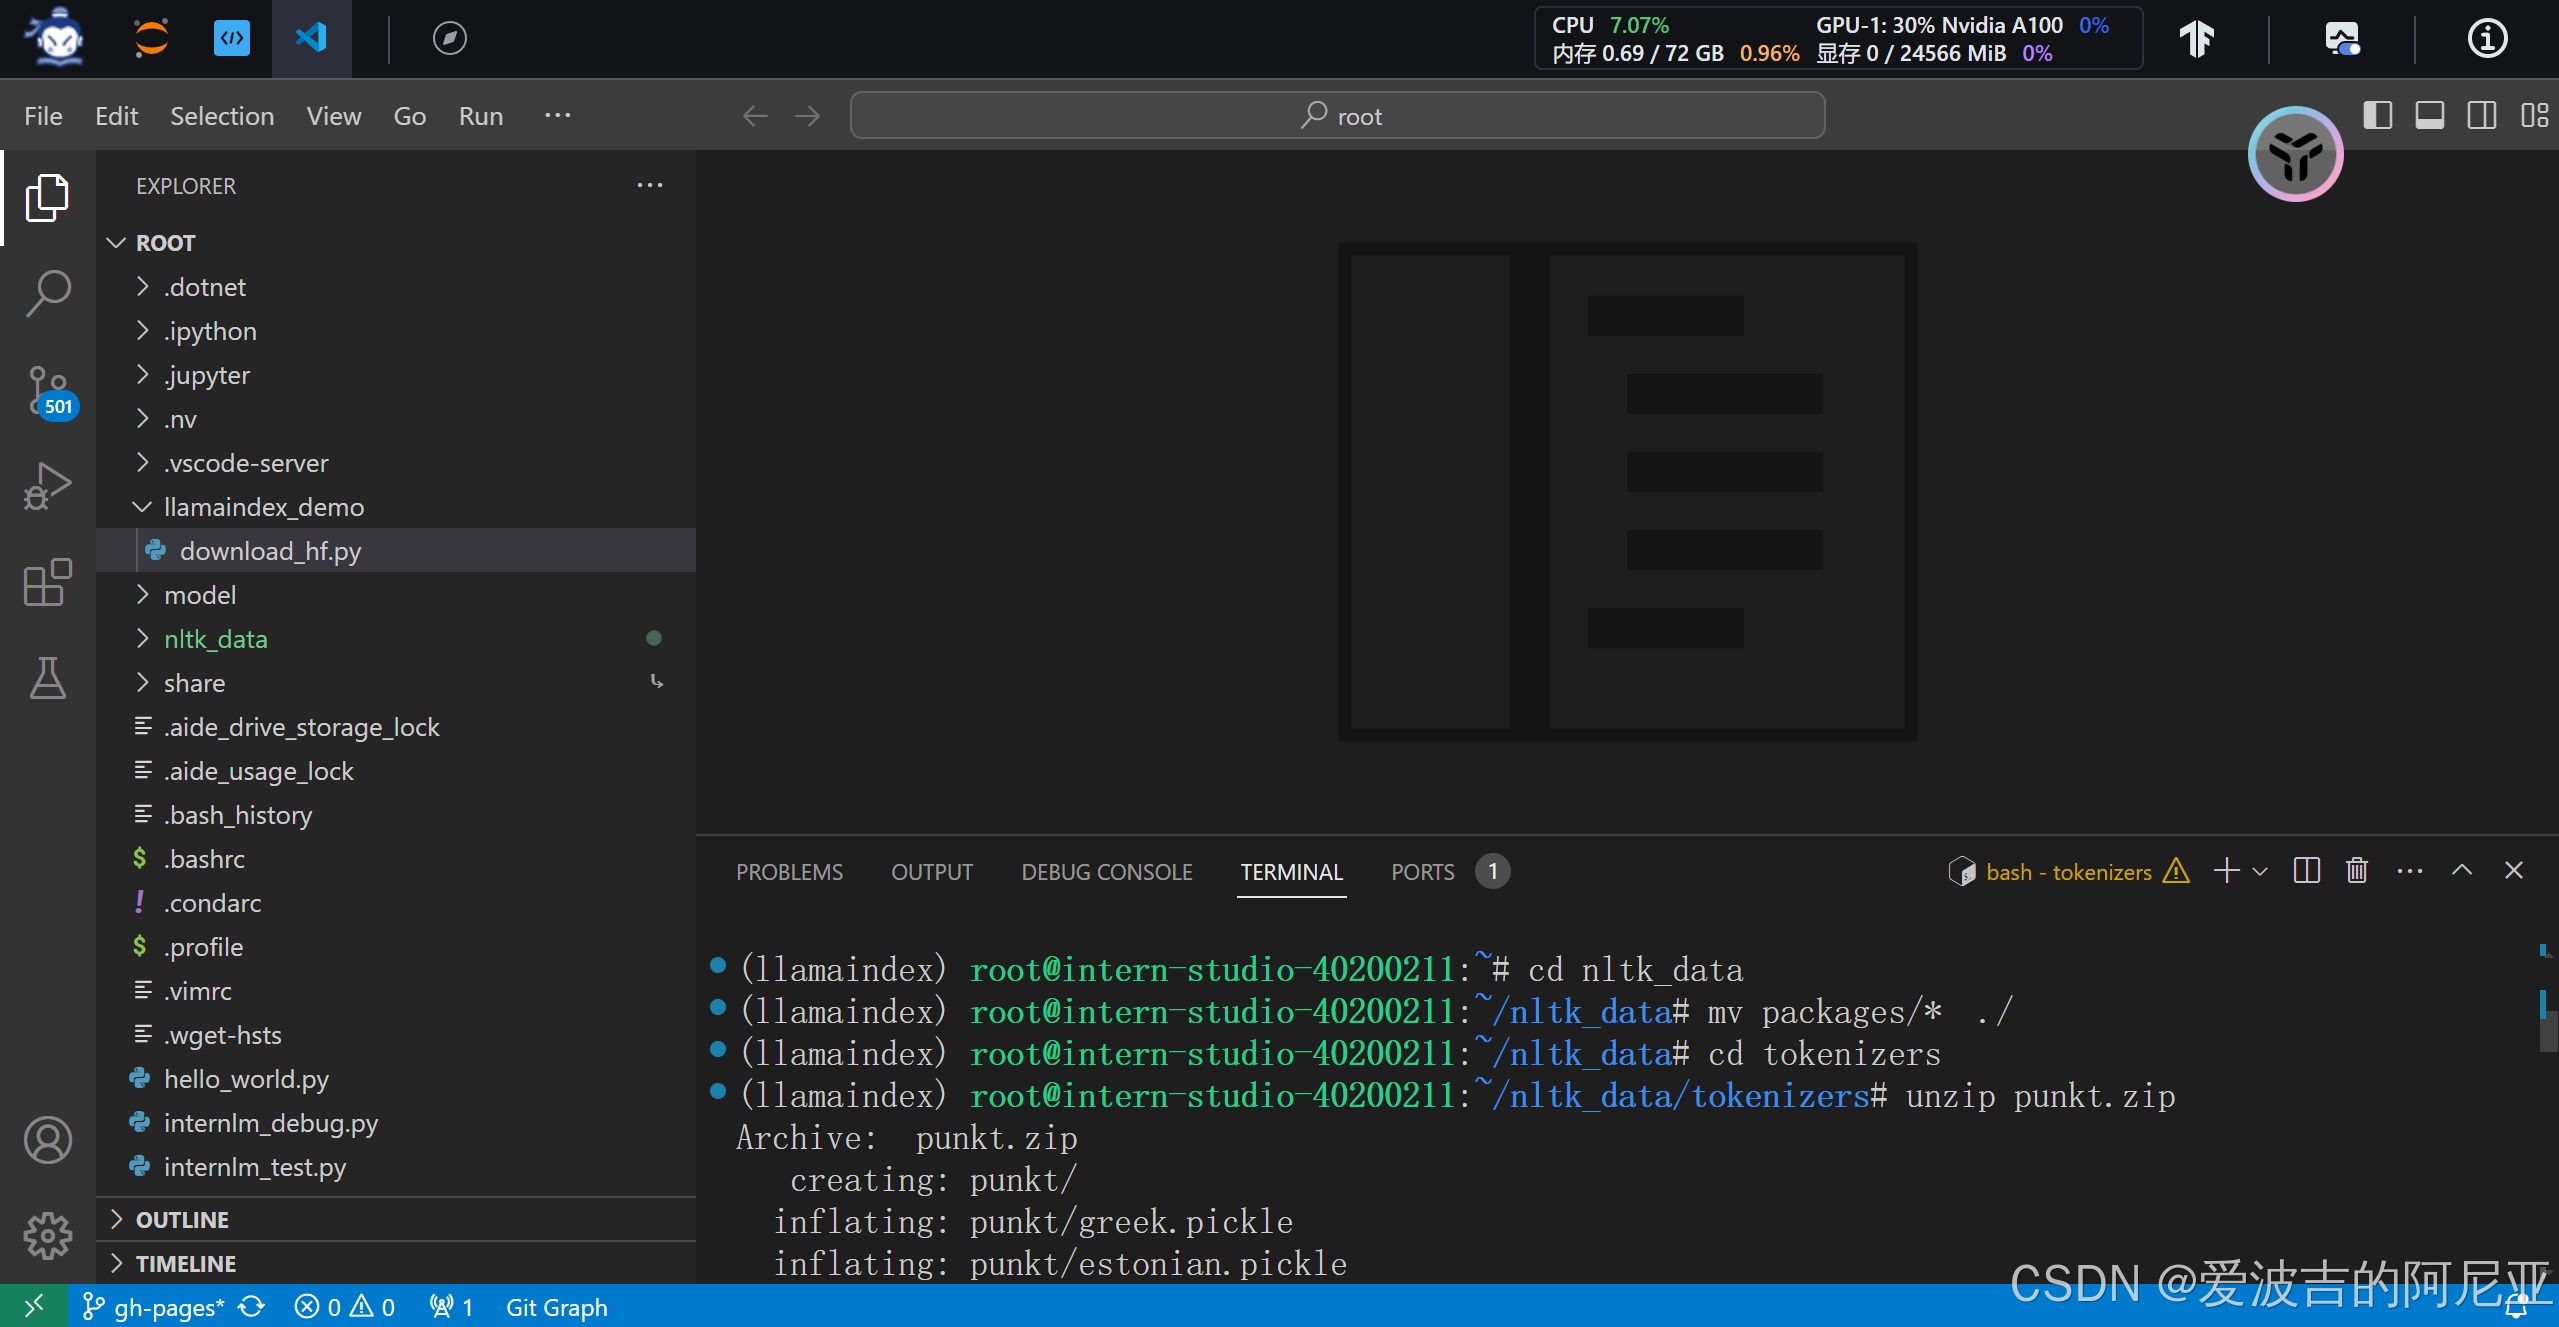The height and width of the screenshot is (1327, 2559).
Task: Click the Manage gear icon
Action: click(x=47, y=1236)
